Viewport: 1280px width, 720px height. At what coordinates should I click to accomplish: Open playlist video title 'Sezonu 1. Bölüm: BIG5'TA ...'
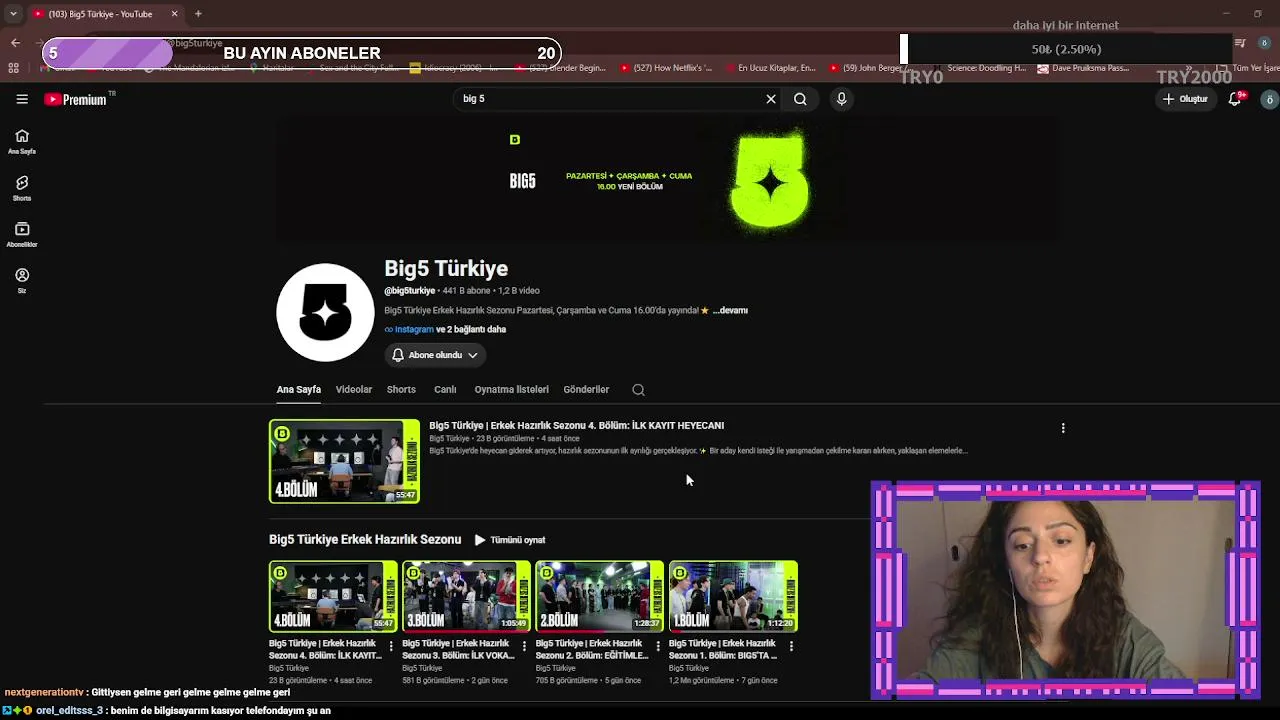724,650
